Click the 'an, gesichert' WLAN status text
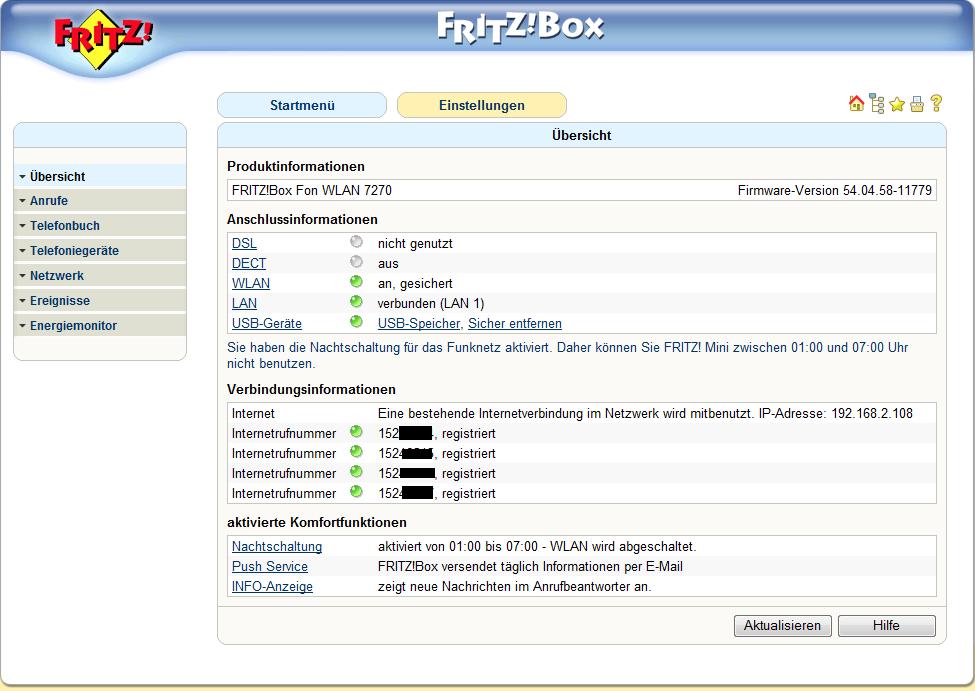 click(x=415, y=284)
